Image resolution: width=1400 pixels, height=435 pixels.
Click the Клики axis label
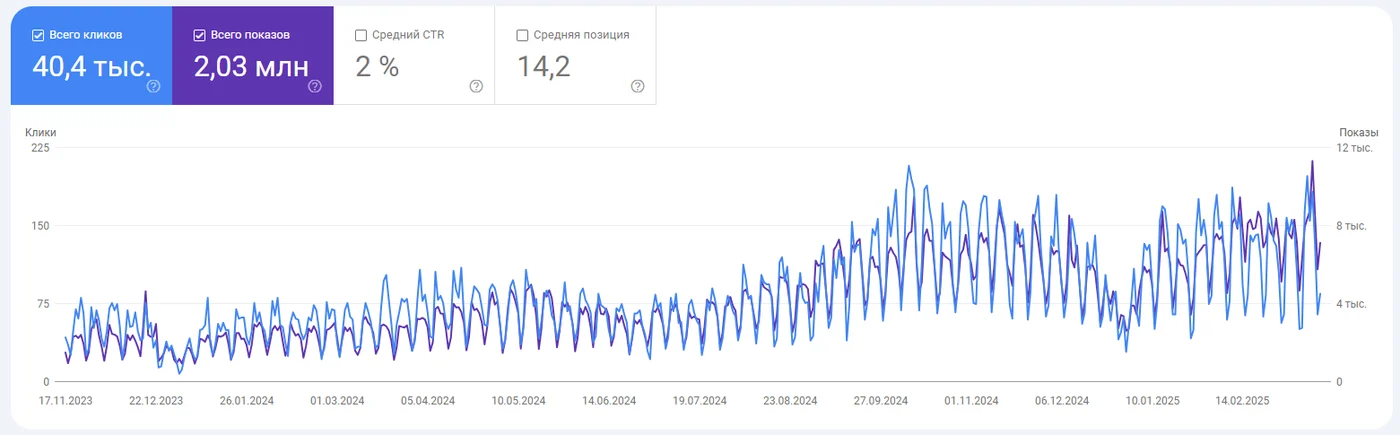41,132
